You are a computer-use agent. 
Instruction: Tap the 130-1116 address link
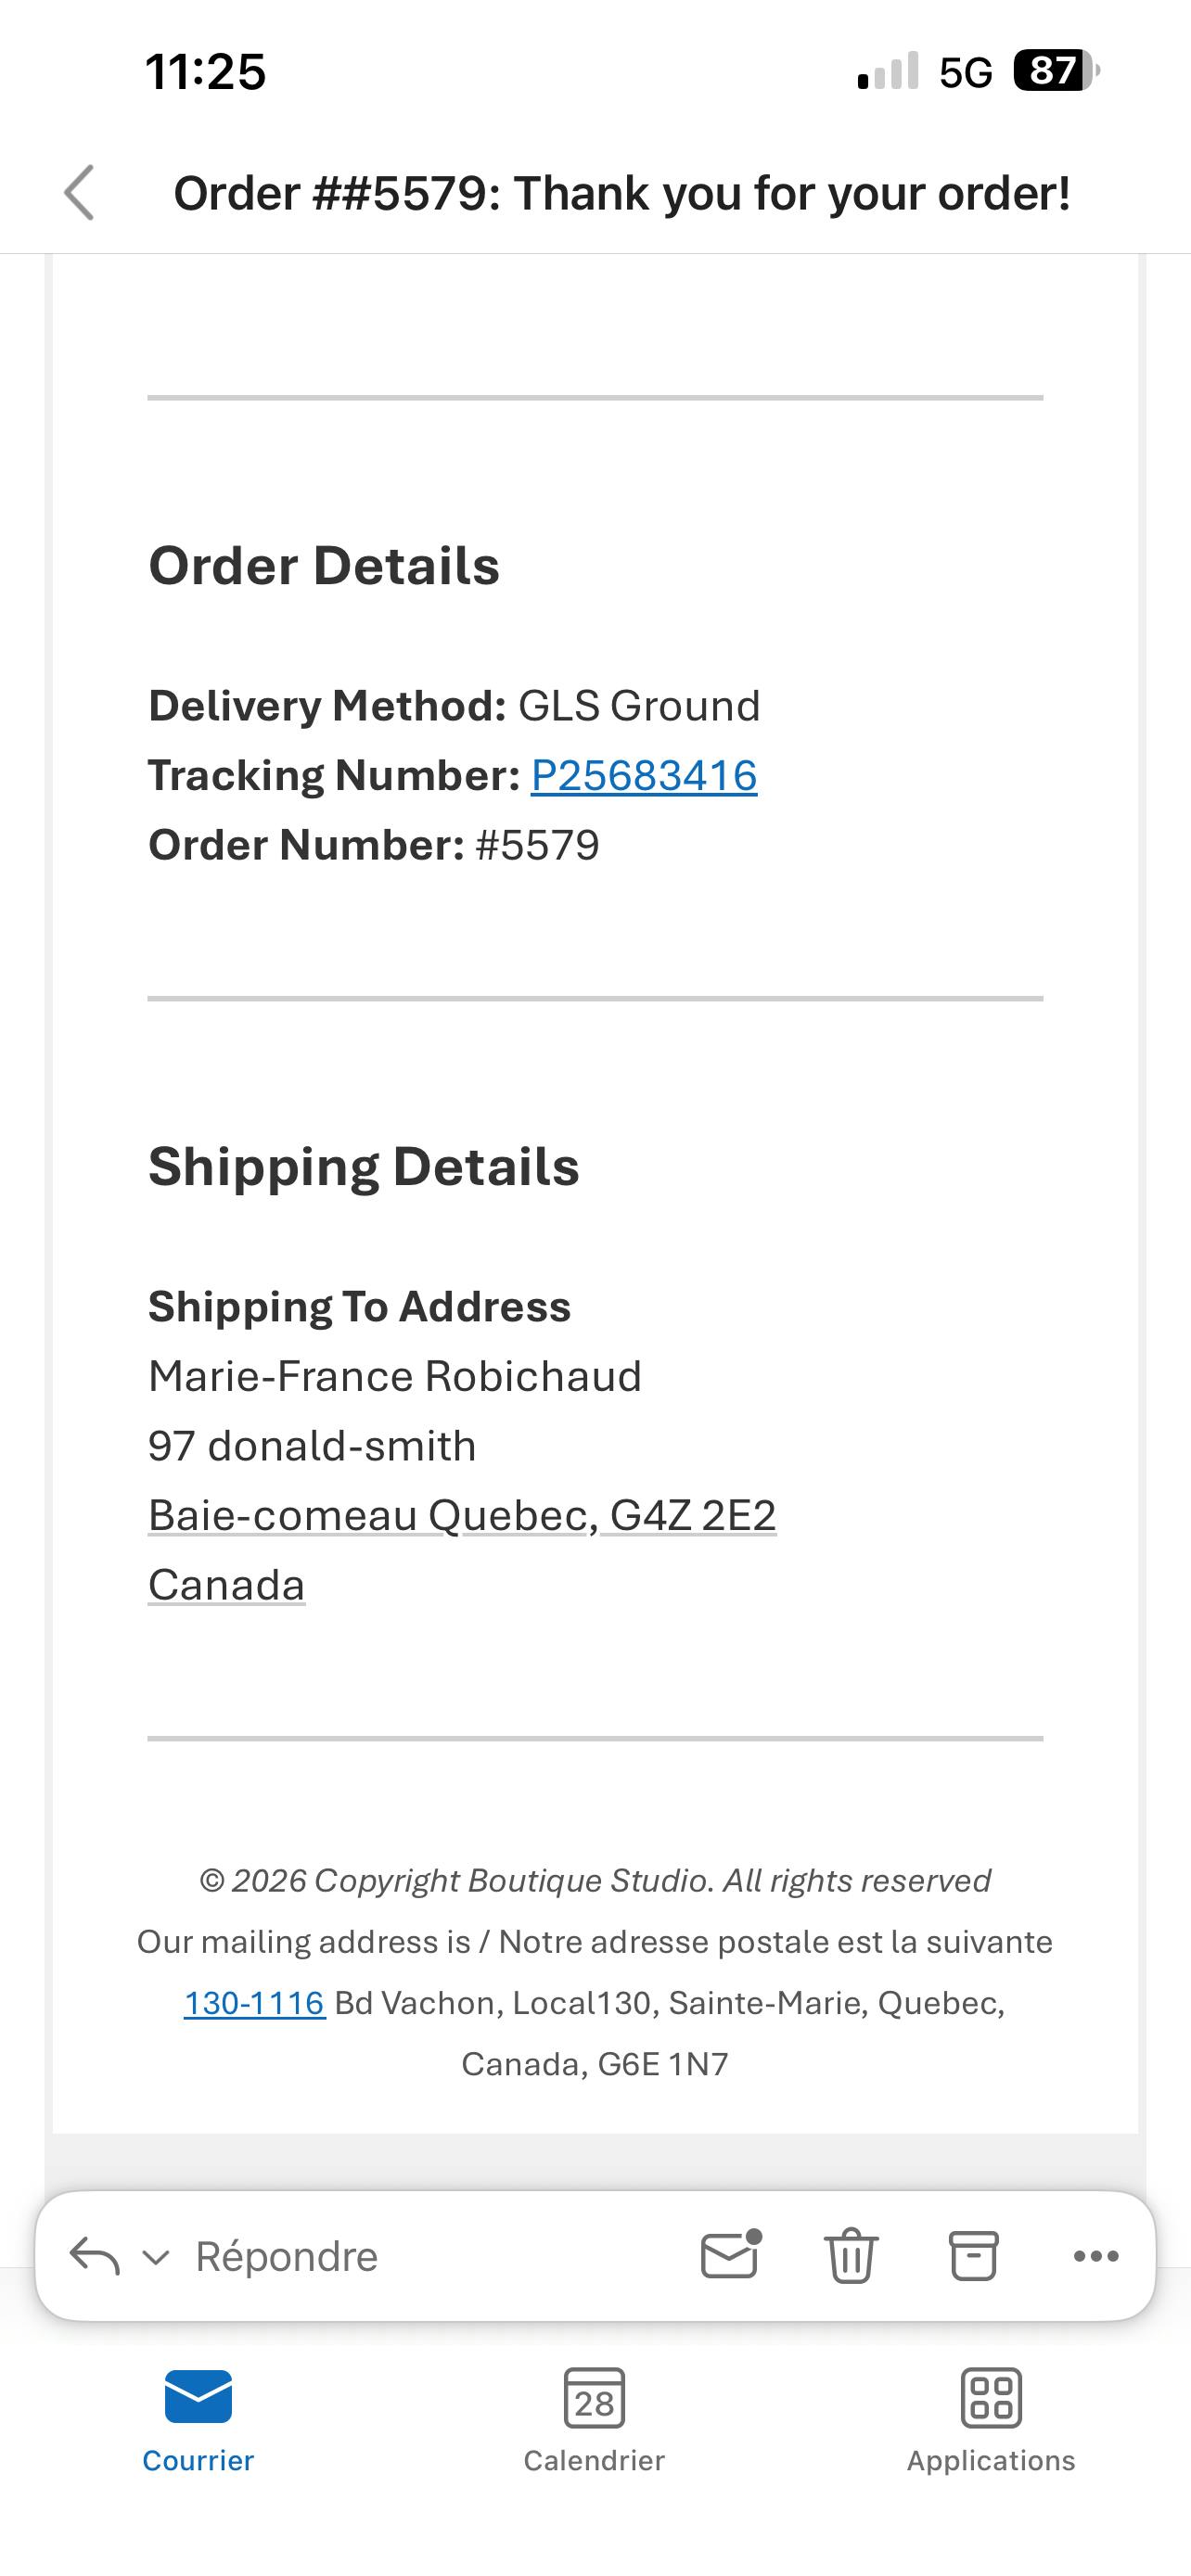pyautogui.click(x=255, y=2003)
